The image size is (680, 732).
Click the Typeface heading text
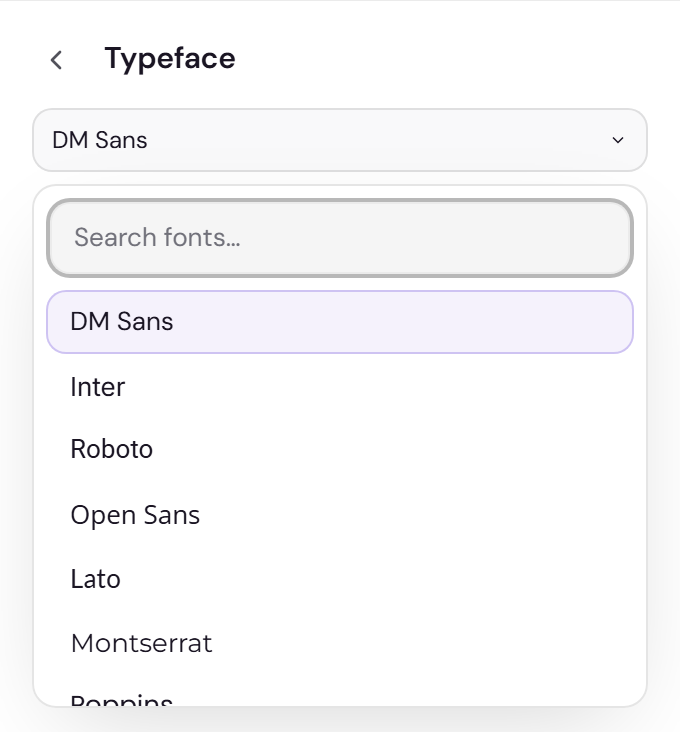170,59
